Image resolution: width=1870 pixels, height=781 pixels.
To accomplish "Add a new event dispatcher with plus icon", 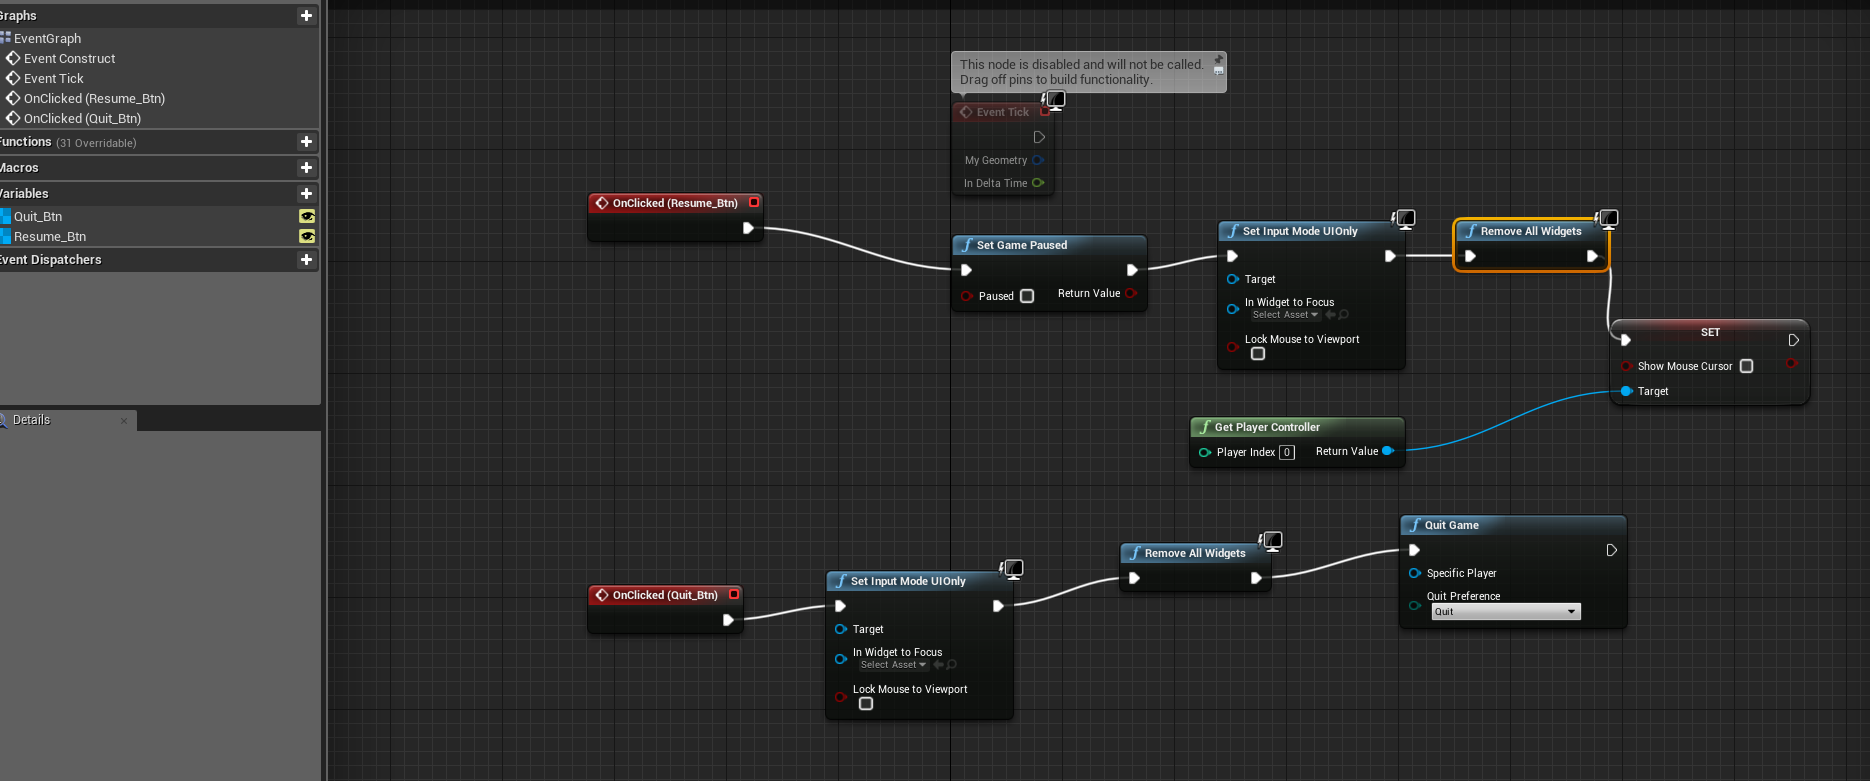I will 306,260.
